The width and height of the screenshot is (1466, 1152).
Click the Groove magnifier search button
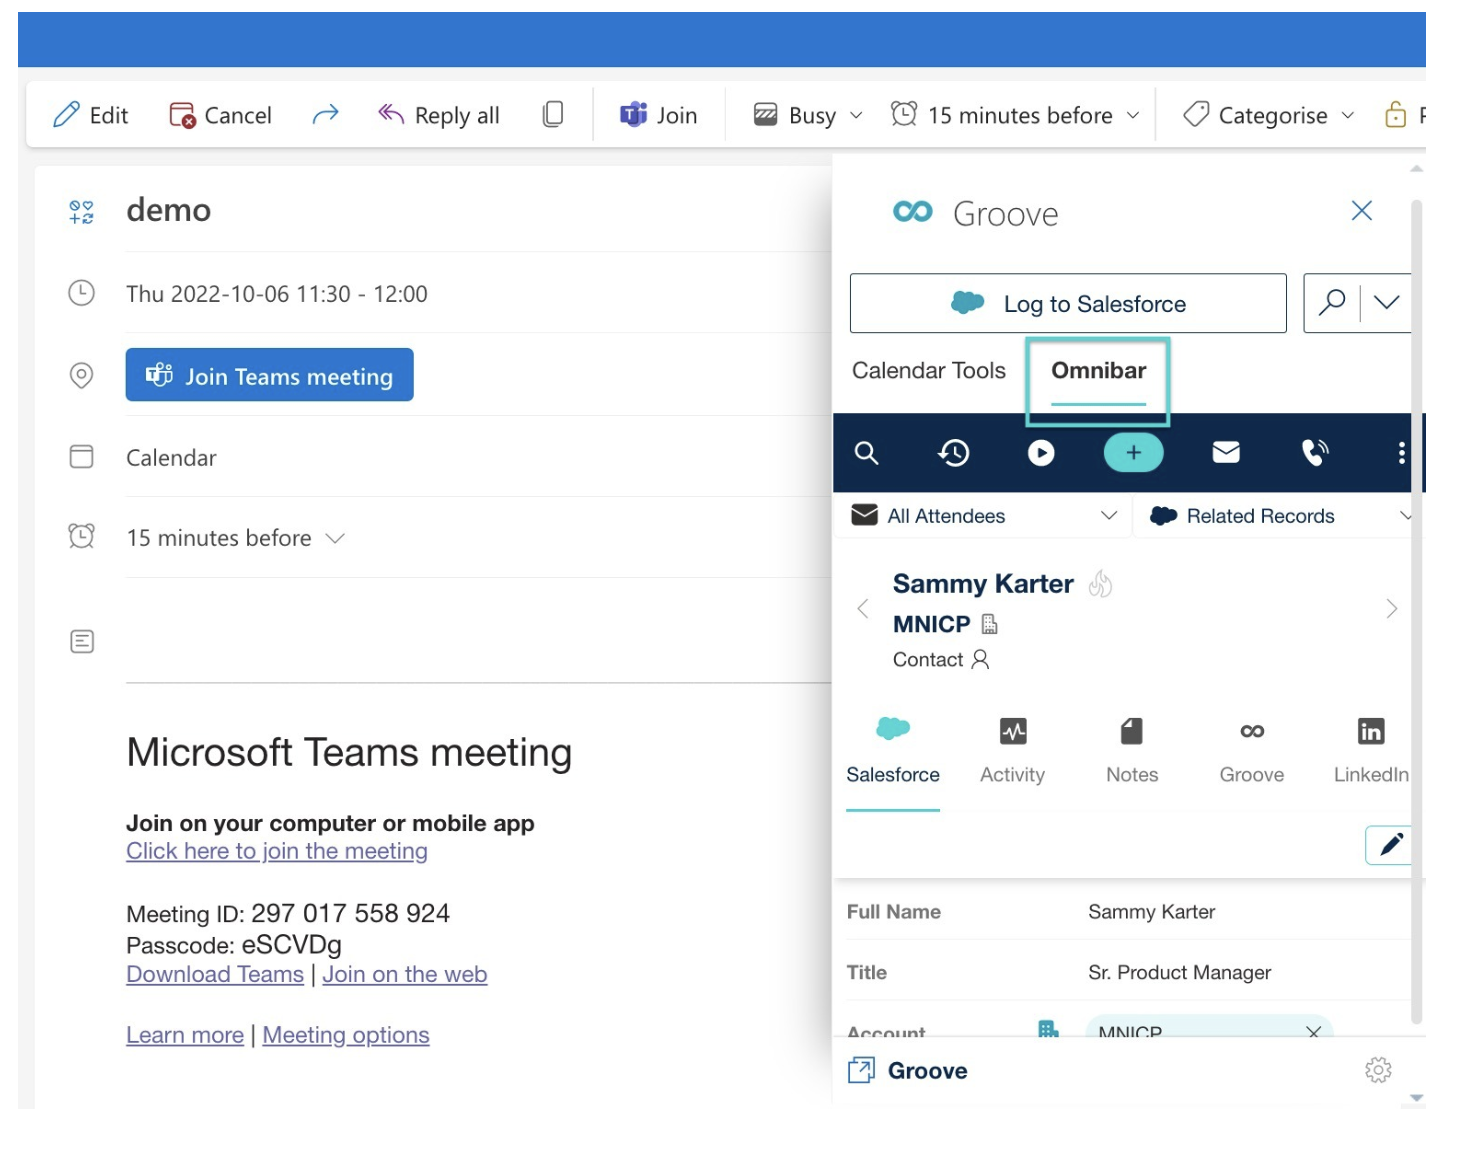[x=1332, y=302]
